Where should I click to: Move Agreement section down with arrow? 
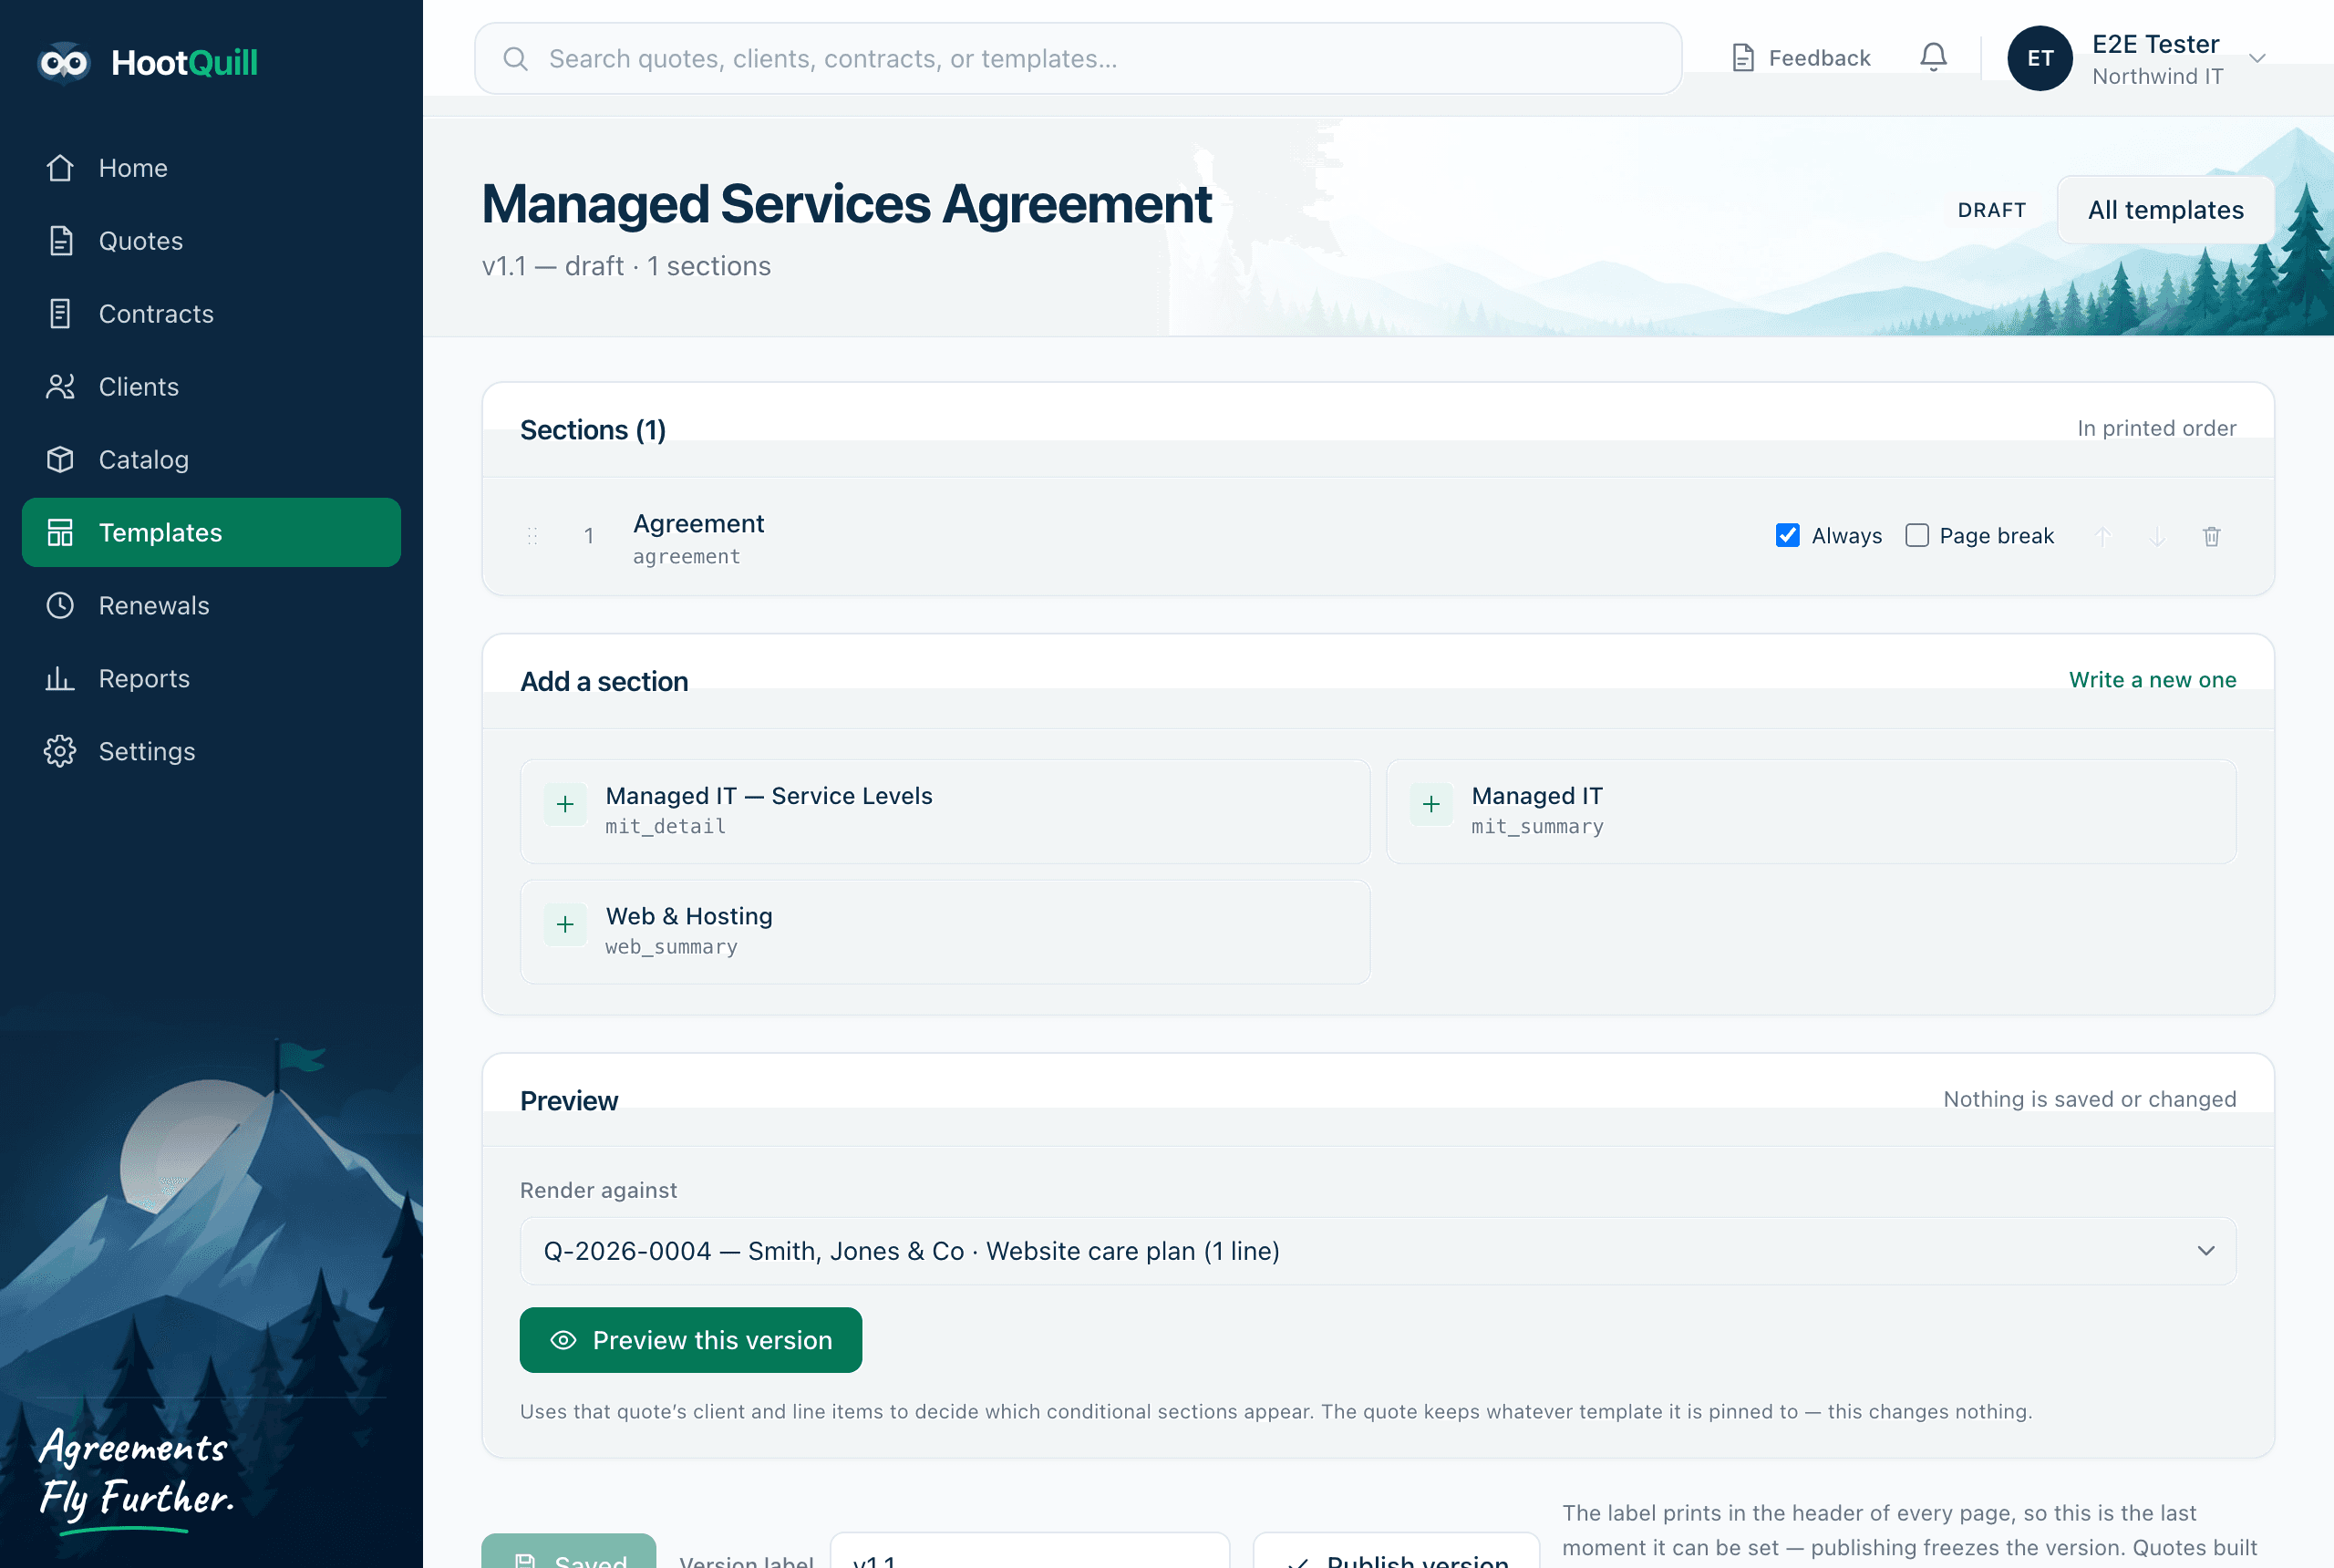pyautogui.click(x=2157, y=536)
